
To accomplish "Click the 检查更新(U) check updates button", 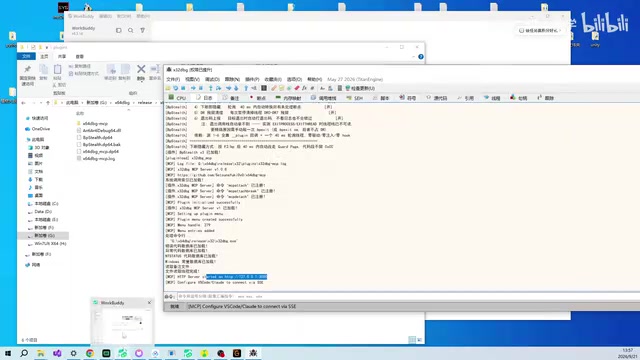I will (x=360, y=88).
